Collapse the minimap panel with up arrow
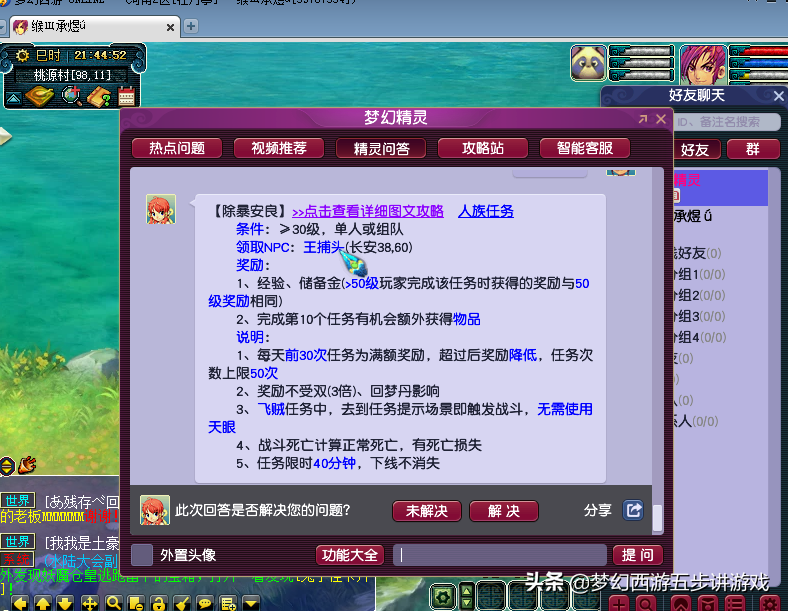The height and width of the screenshot is (611, 788). (x=14, y=97)
